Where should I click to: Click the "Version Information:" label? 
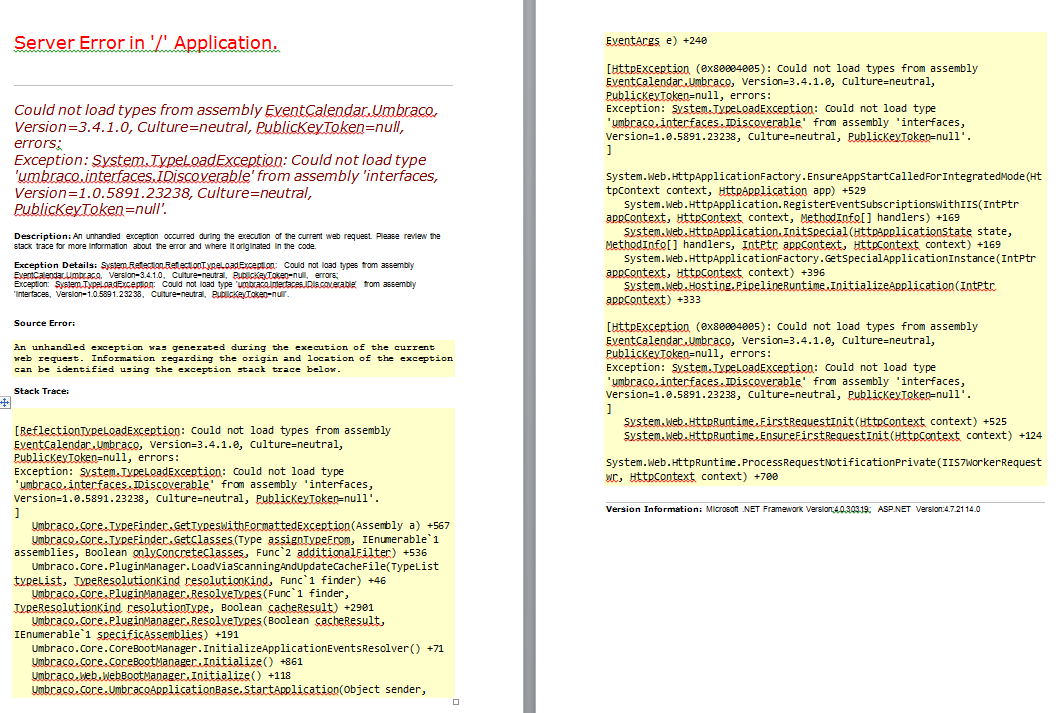[x=653, y=509]
